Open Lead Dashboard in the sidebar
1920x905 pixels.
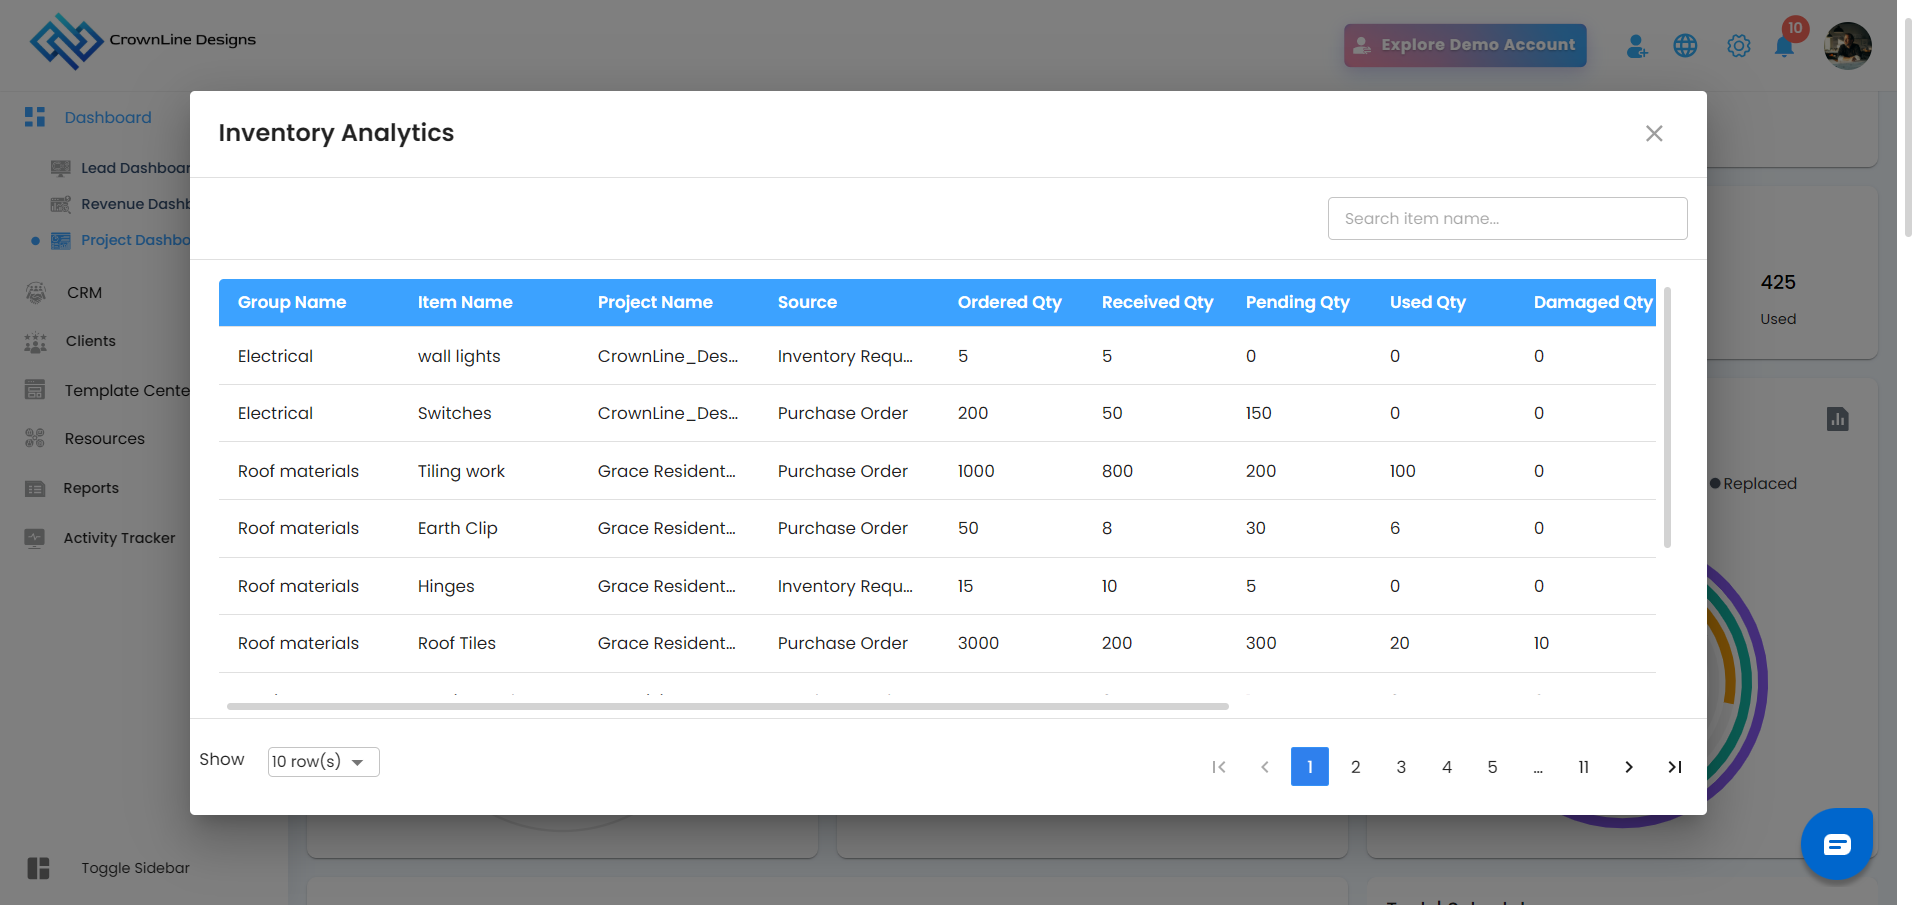(135, 168)
